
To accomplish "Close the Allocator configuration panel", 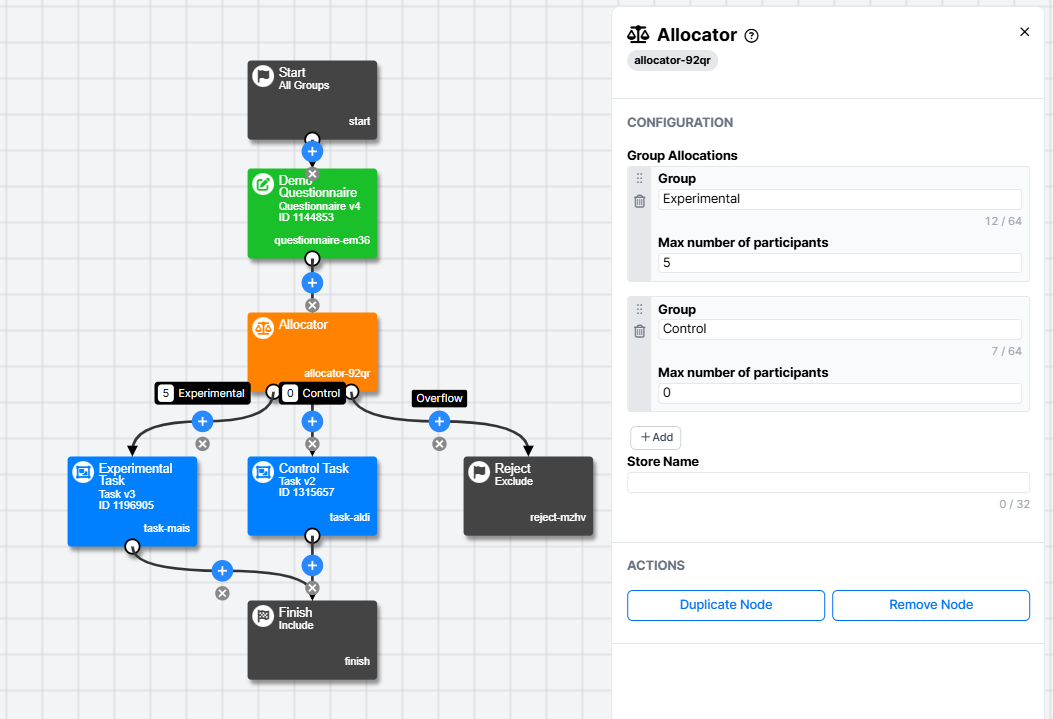I will (x=1024, y=32).
